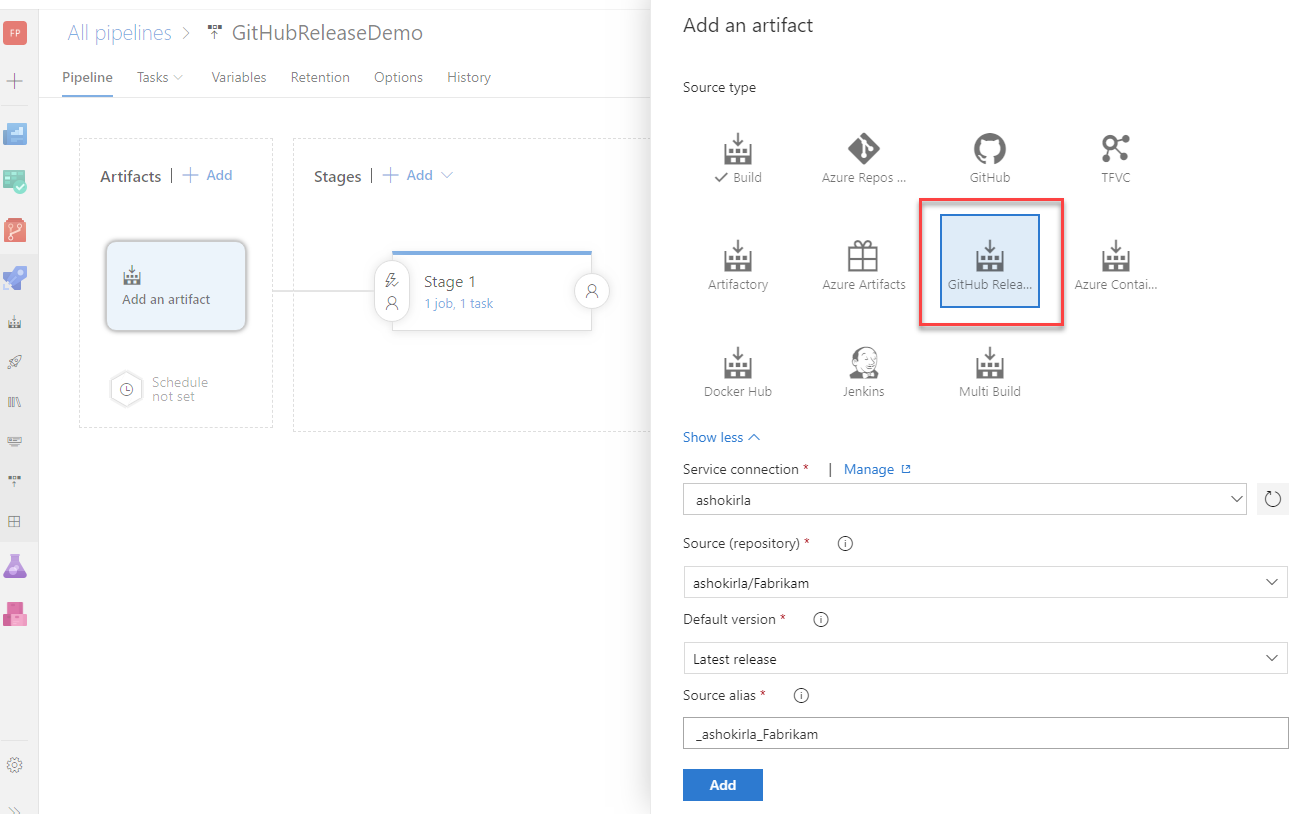Click the Source alias input field
Viewport: 1294px width, 814px height.
[985, 733]
